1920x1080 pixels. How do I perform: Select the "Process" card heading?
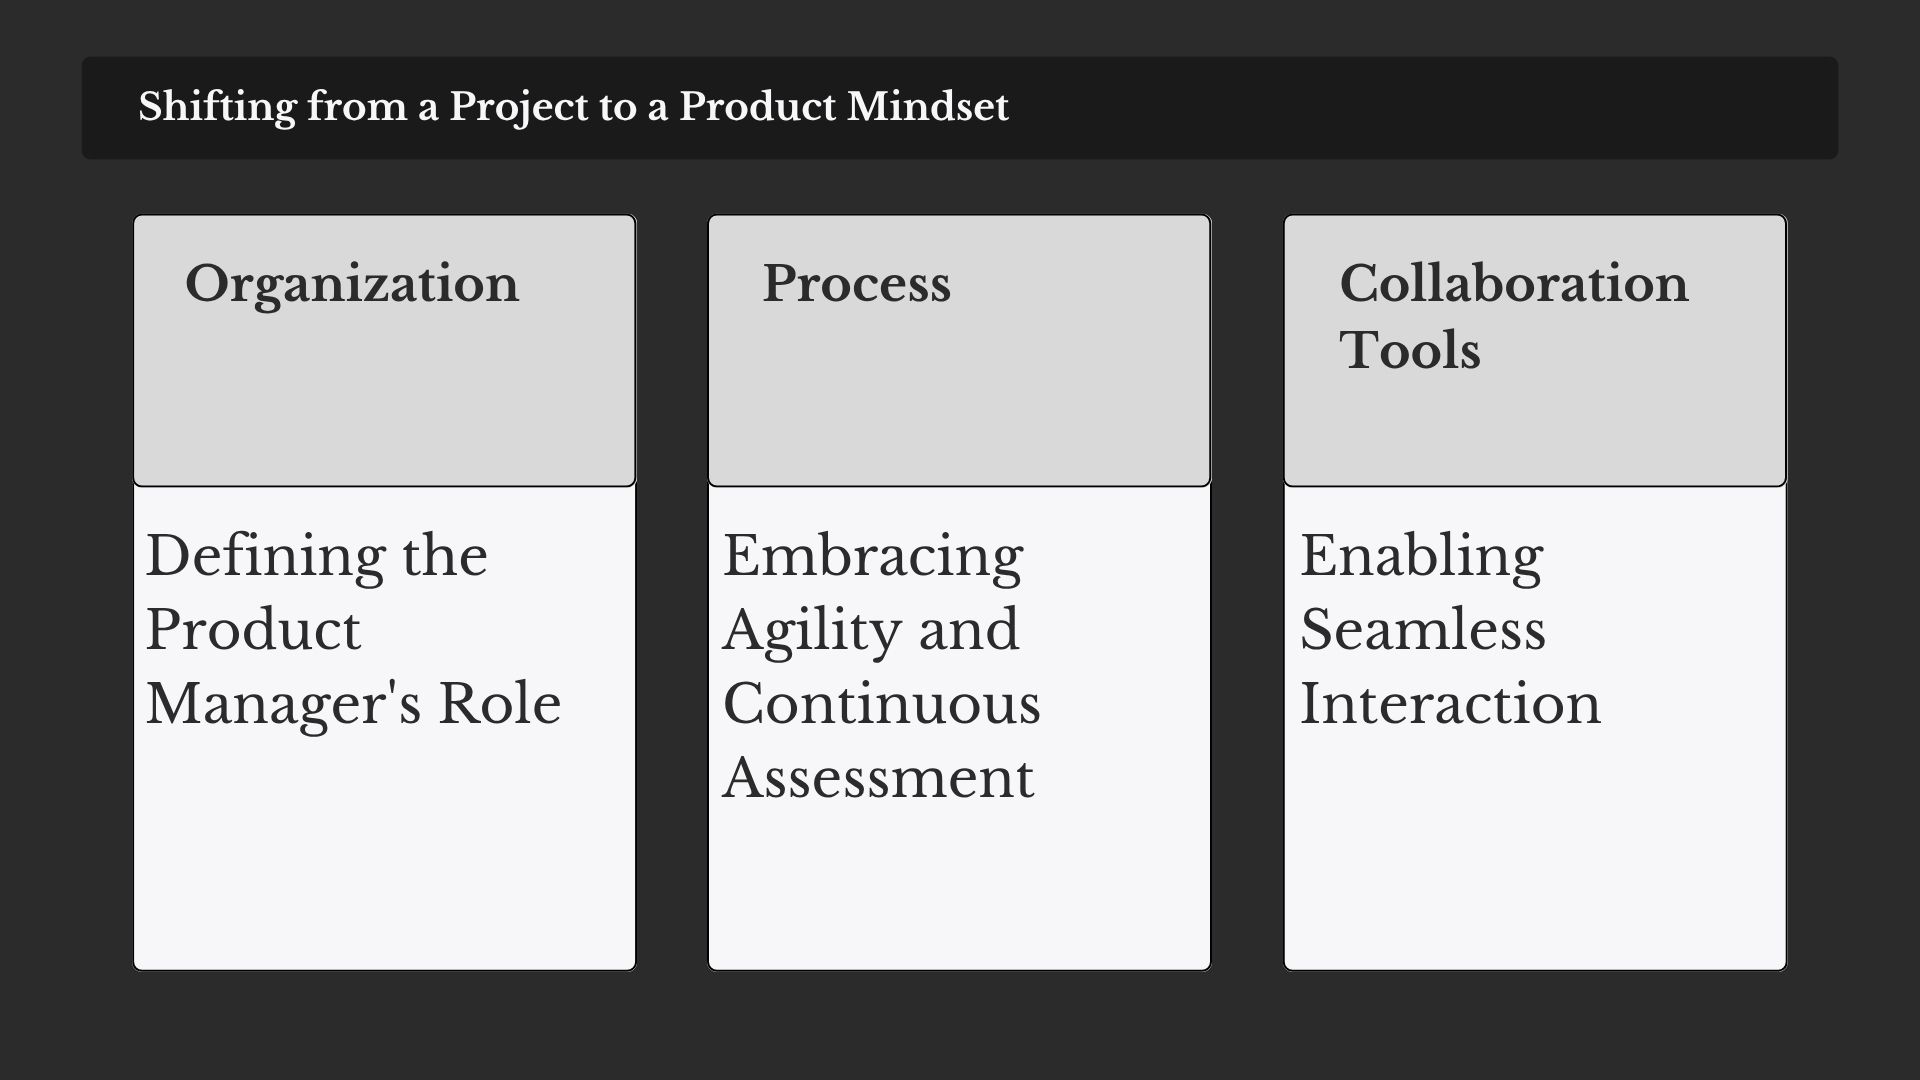(x=857, y=283)
